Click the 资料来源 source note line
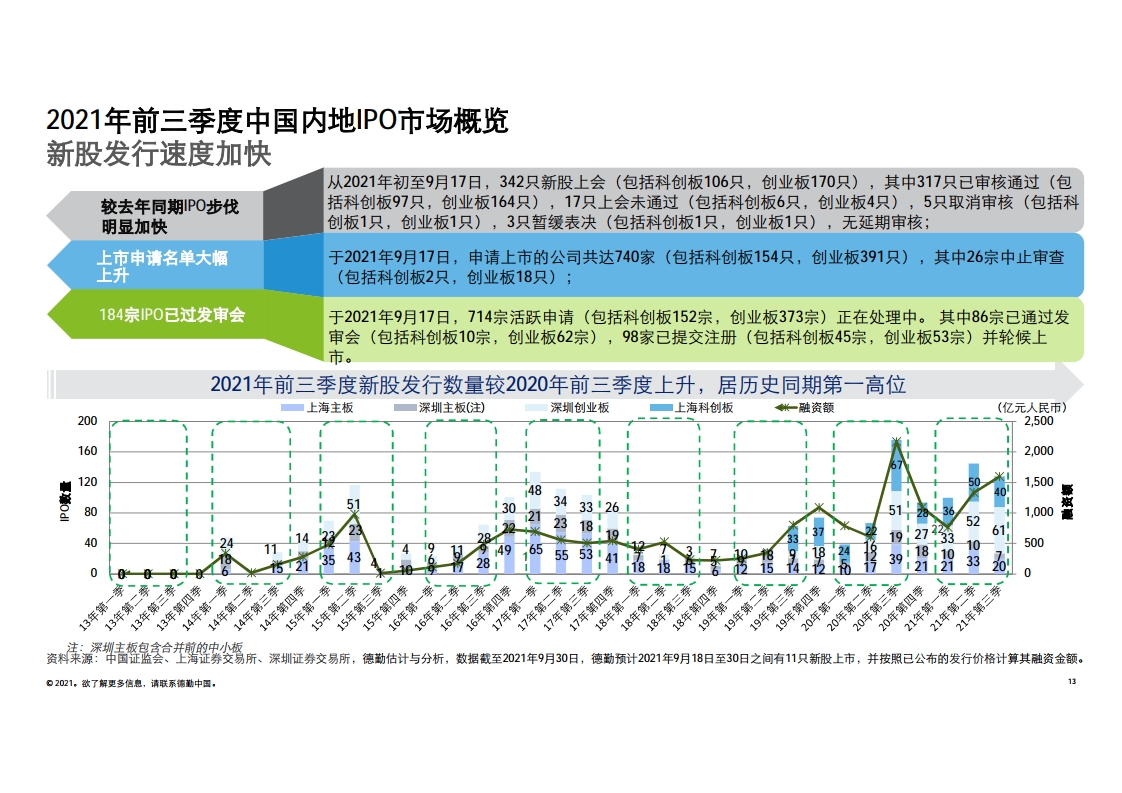The width and height of the screenshot is (1122, 793). (x=565, y=659)
